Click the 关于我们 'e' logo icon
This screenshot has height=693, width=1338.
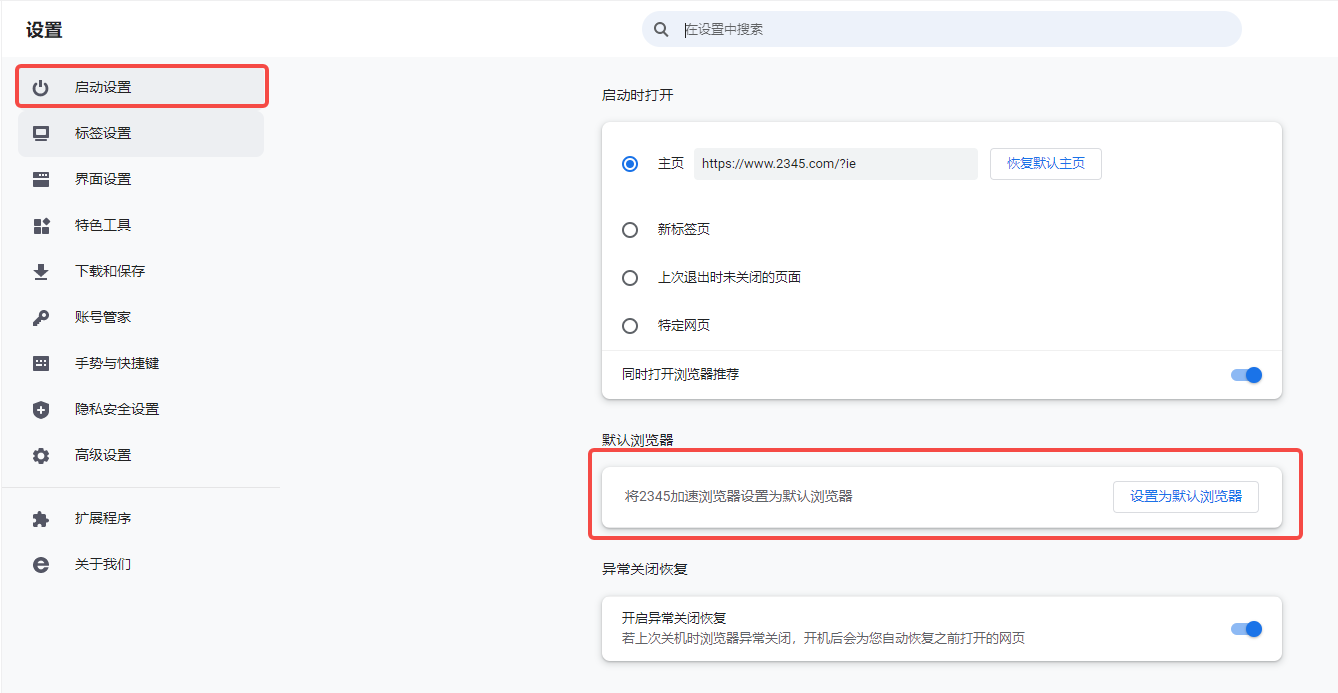(x=40, y=564)
